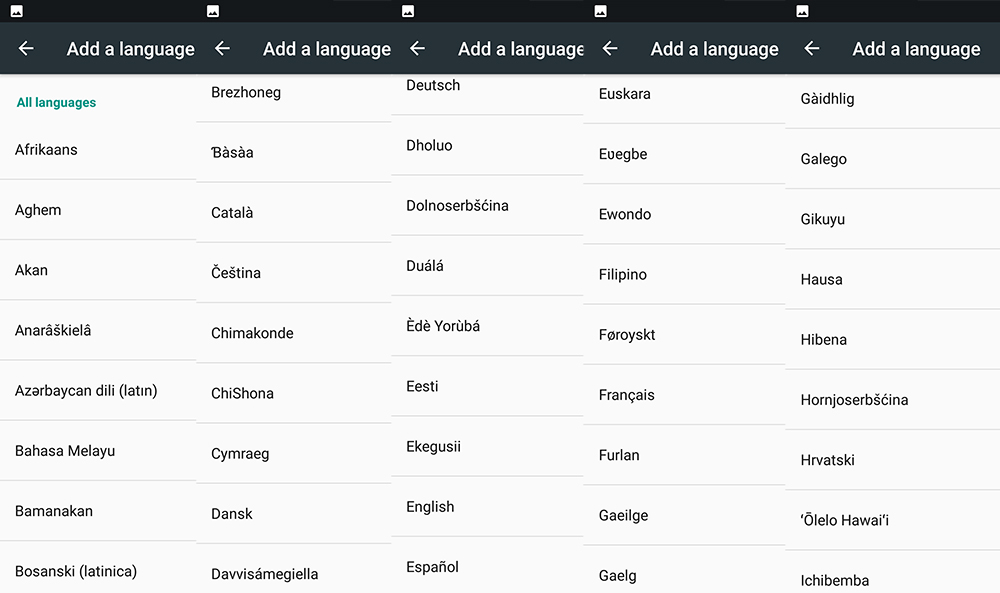Go back from the Euskara list screen
This screenshot has height=593, width=1000.
click(610, 49)
